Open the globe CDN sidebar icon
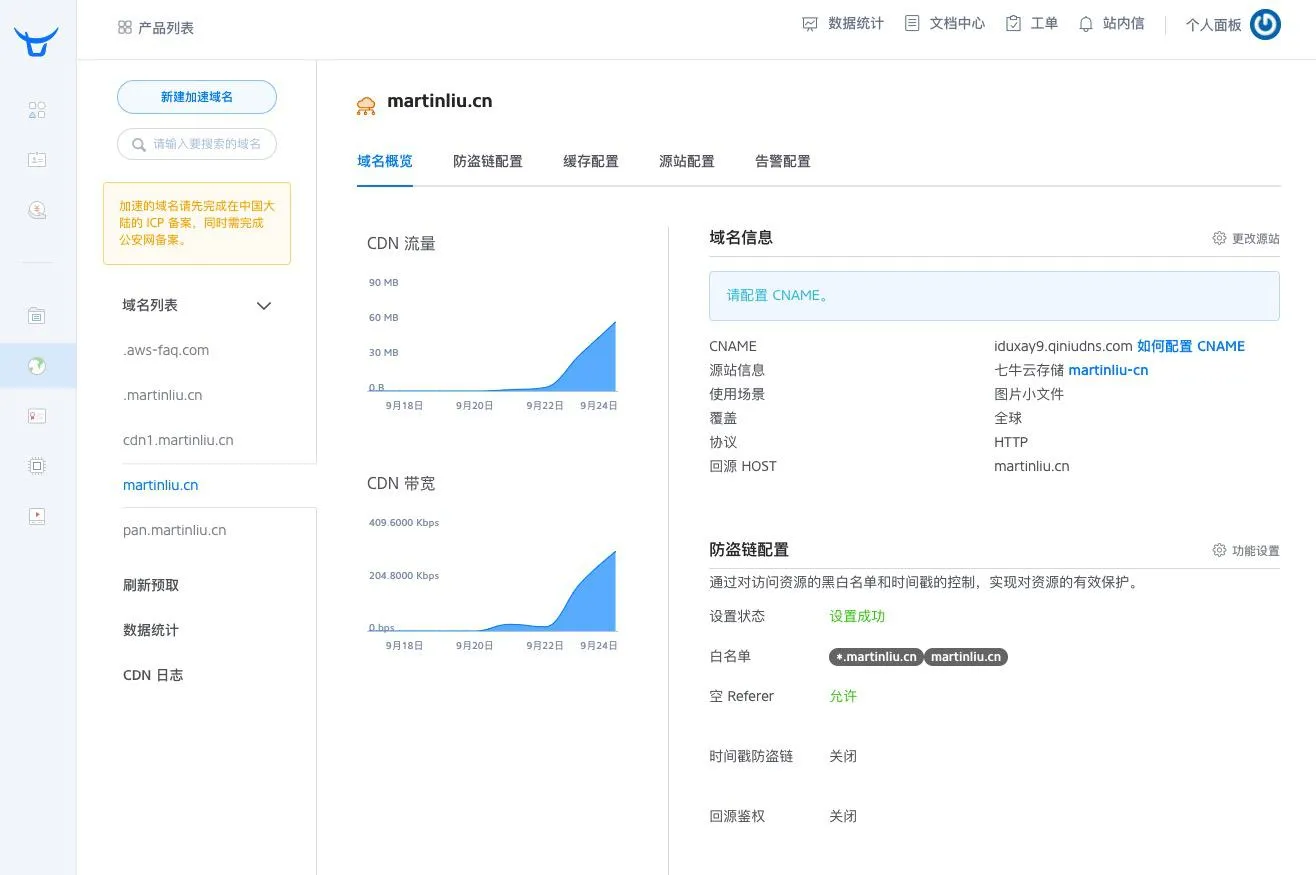Viewport: 1316px width, 875px height. pyautogui.click(x=37, y=366)
